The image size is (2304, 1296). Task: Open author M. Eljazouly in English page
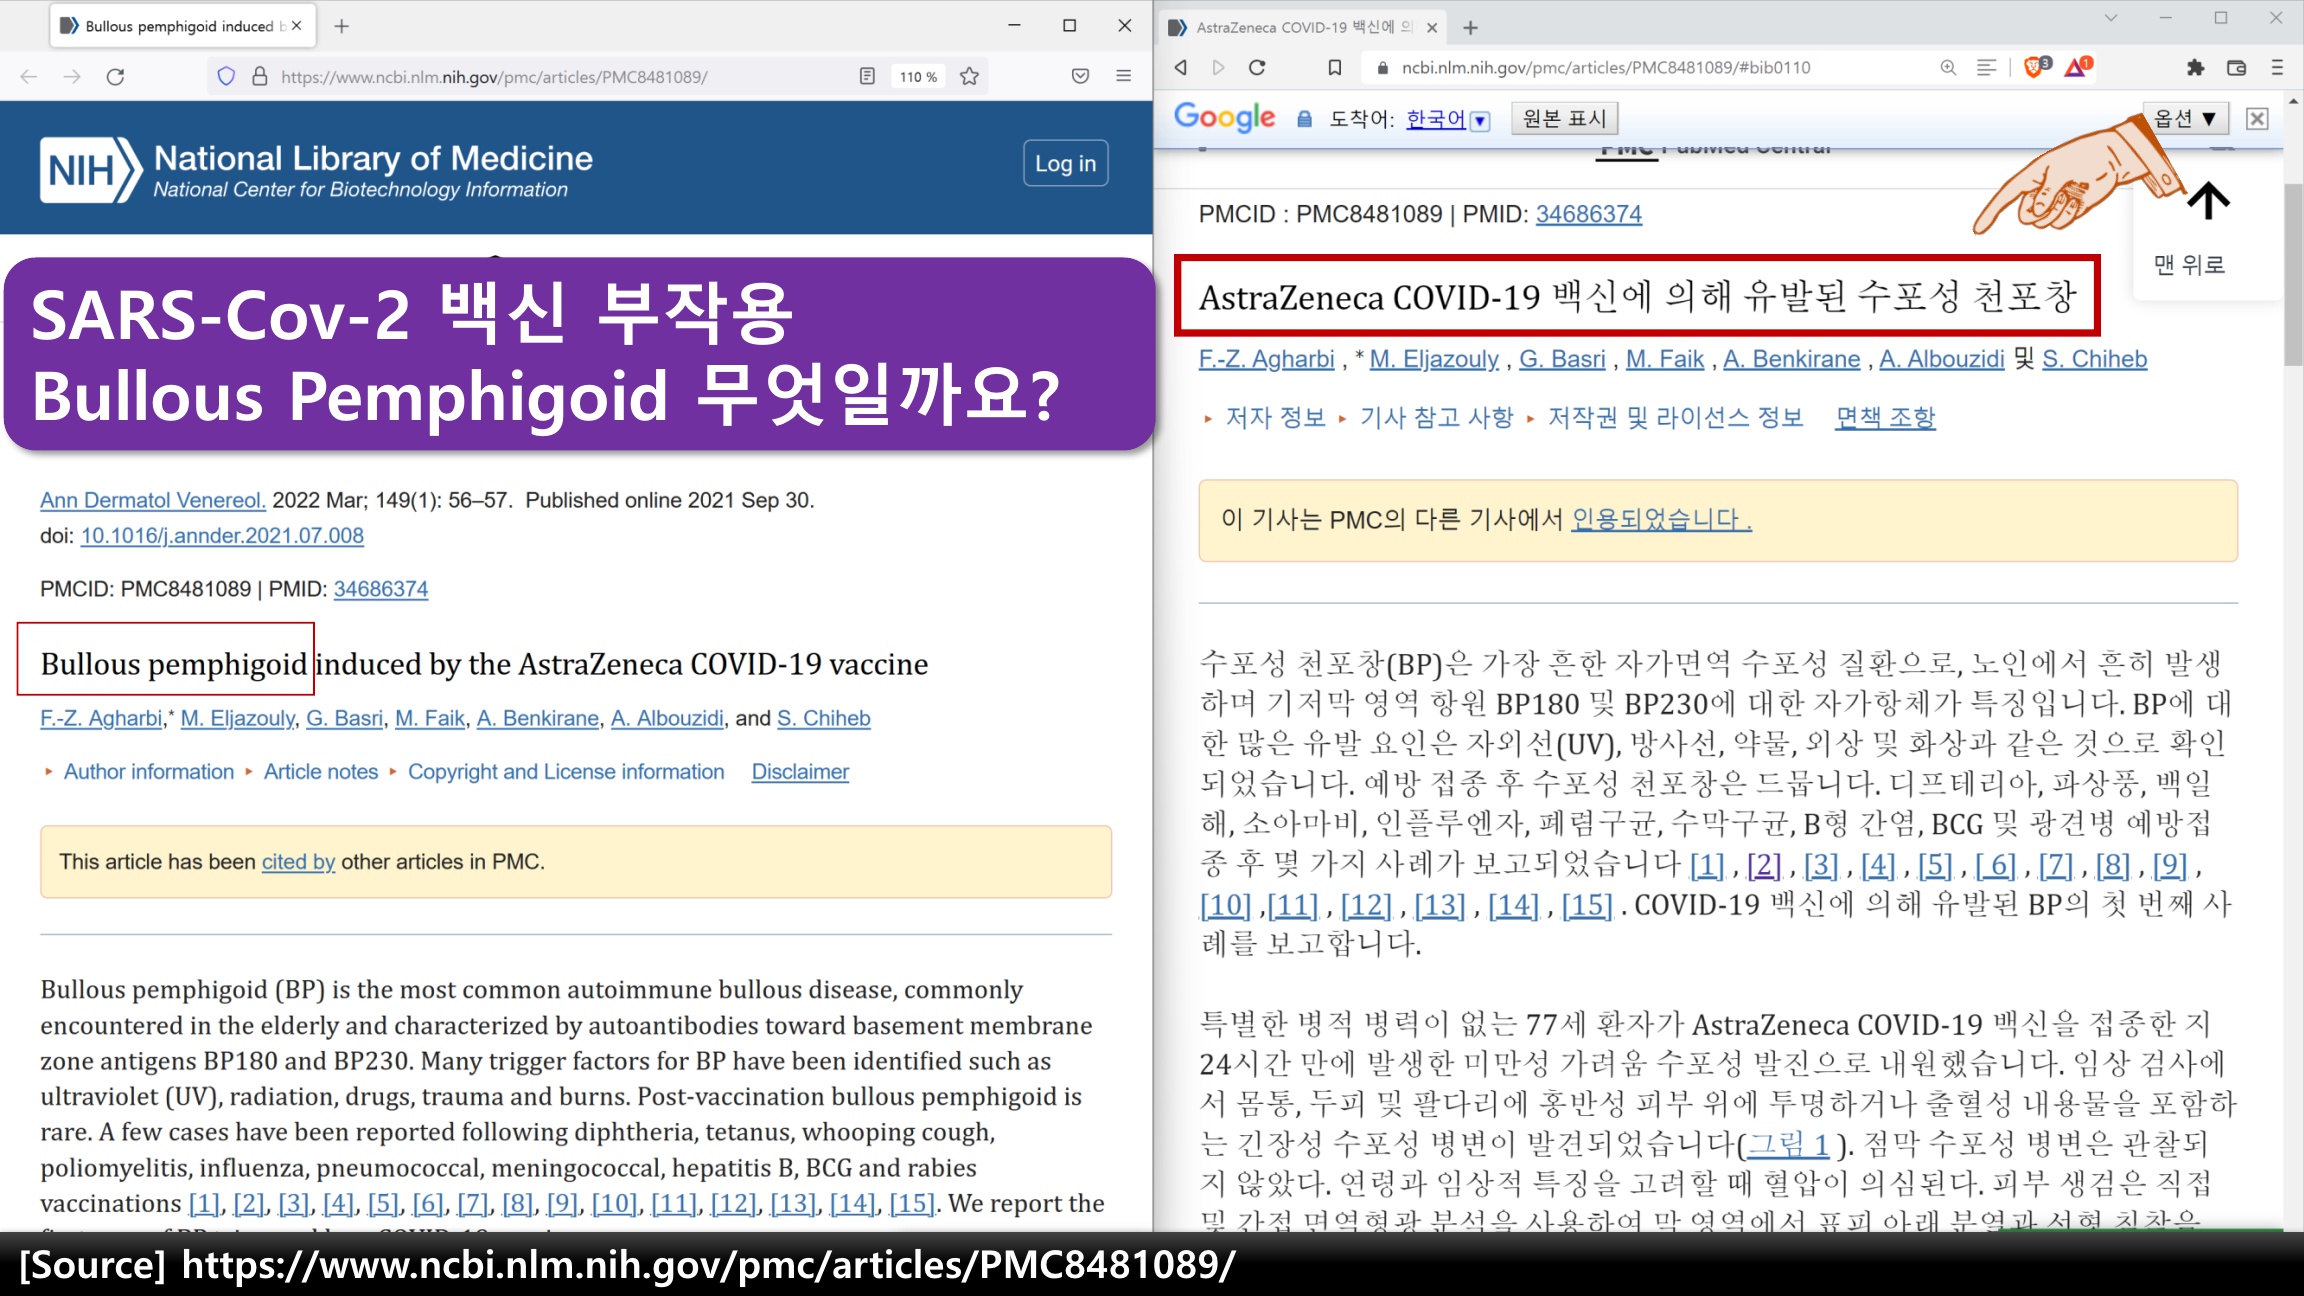click(x=238, y=718)
